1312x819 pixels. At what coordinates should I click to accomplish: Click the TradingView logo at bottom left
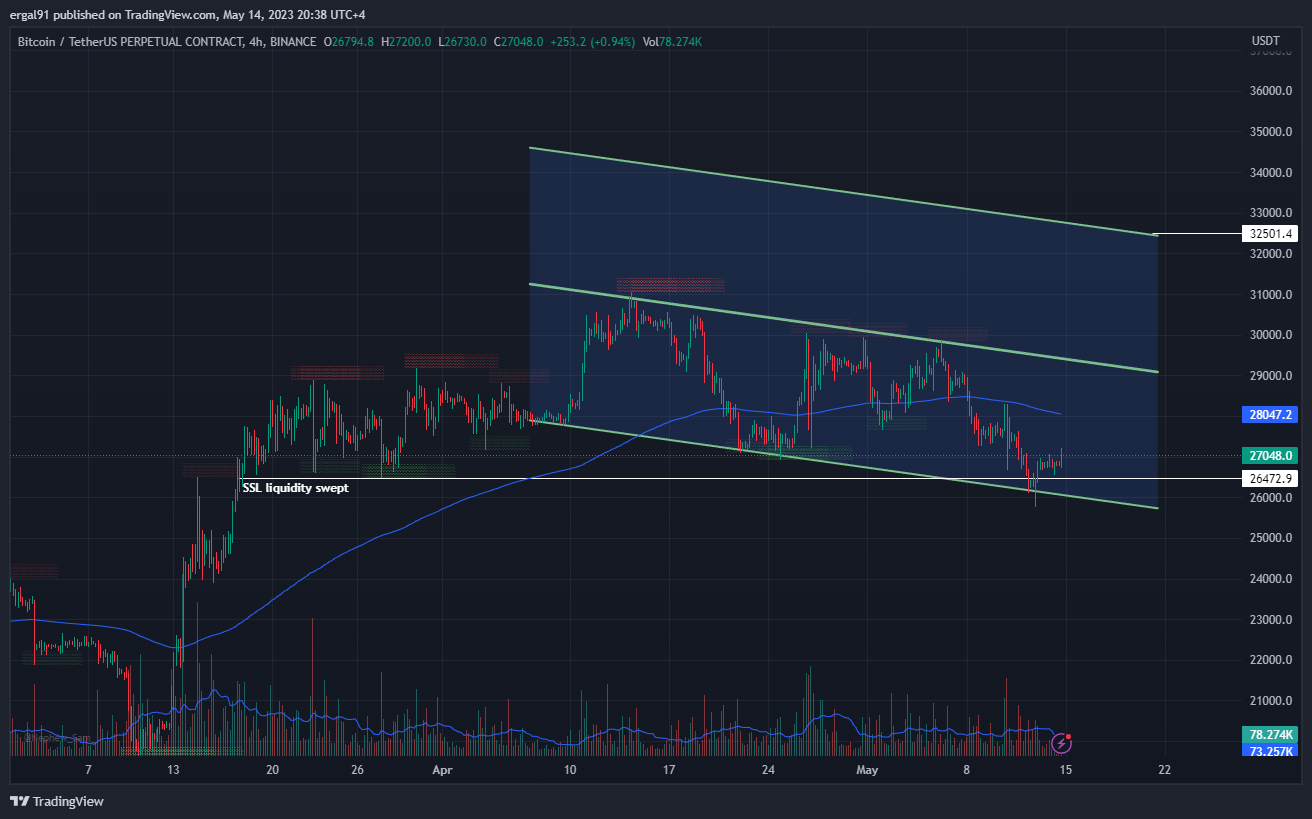click(57, 801)
